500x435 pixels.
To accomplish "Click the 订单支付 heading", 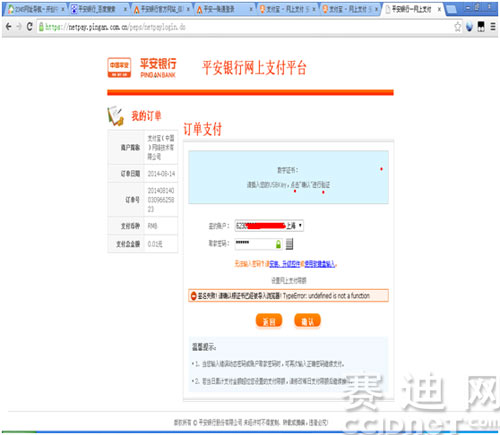I will [203, 129].
